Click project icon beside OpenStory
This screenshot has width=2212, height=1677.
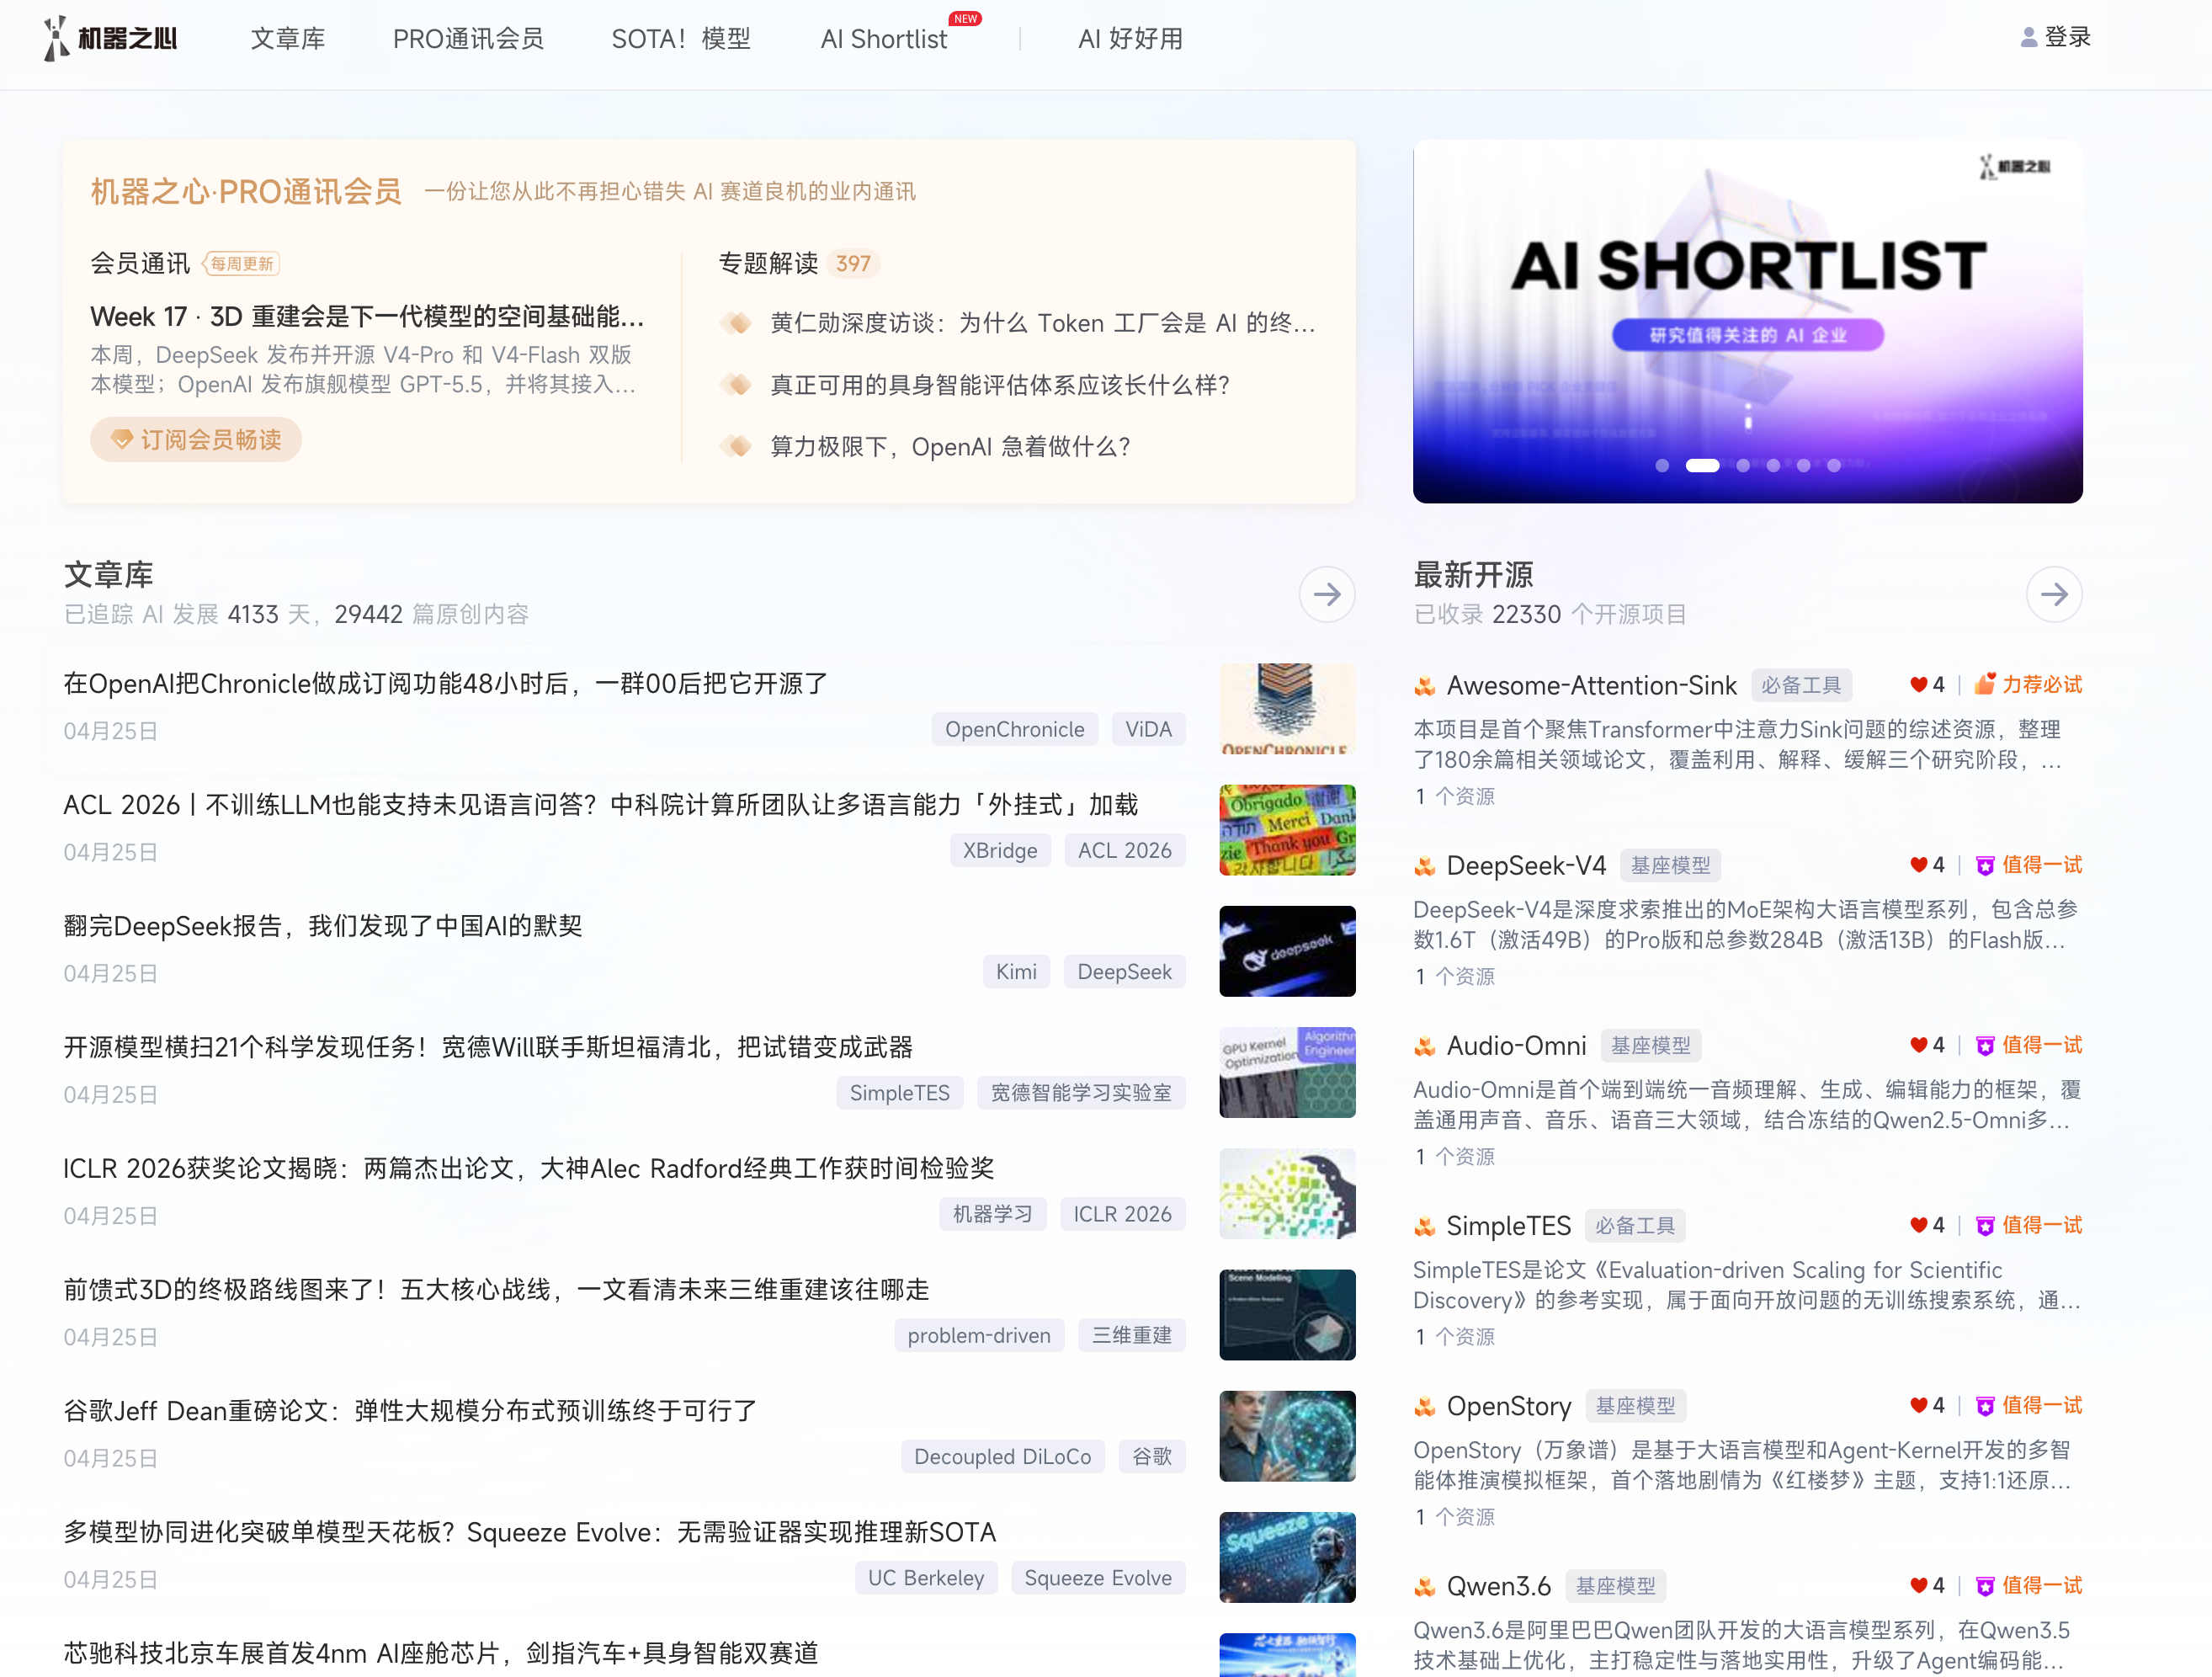(x=1425, y=1407)
